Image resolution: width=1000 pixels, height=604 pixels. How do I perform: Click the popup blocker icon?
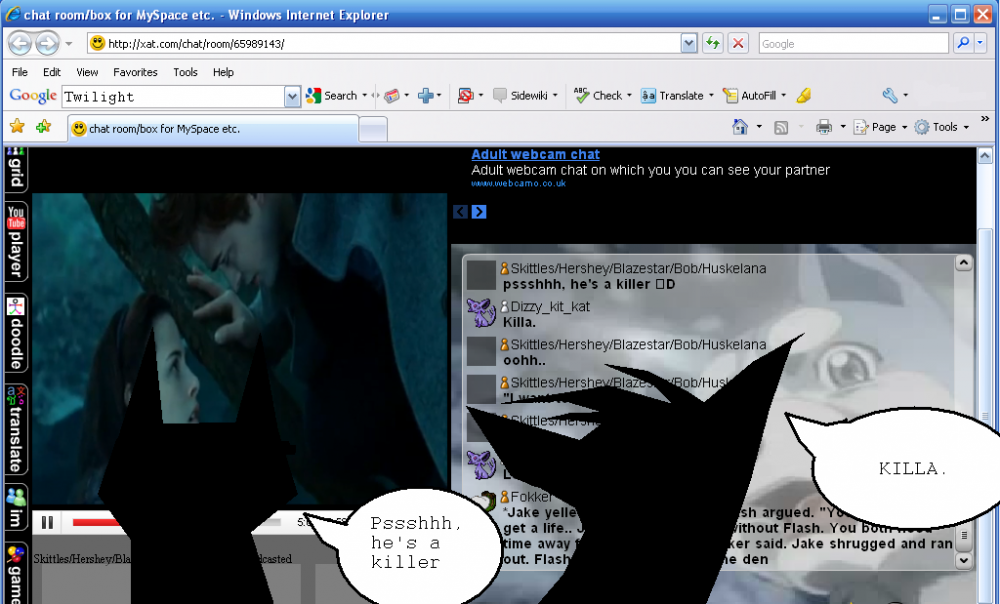tap(466, 96)
